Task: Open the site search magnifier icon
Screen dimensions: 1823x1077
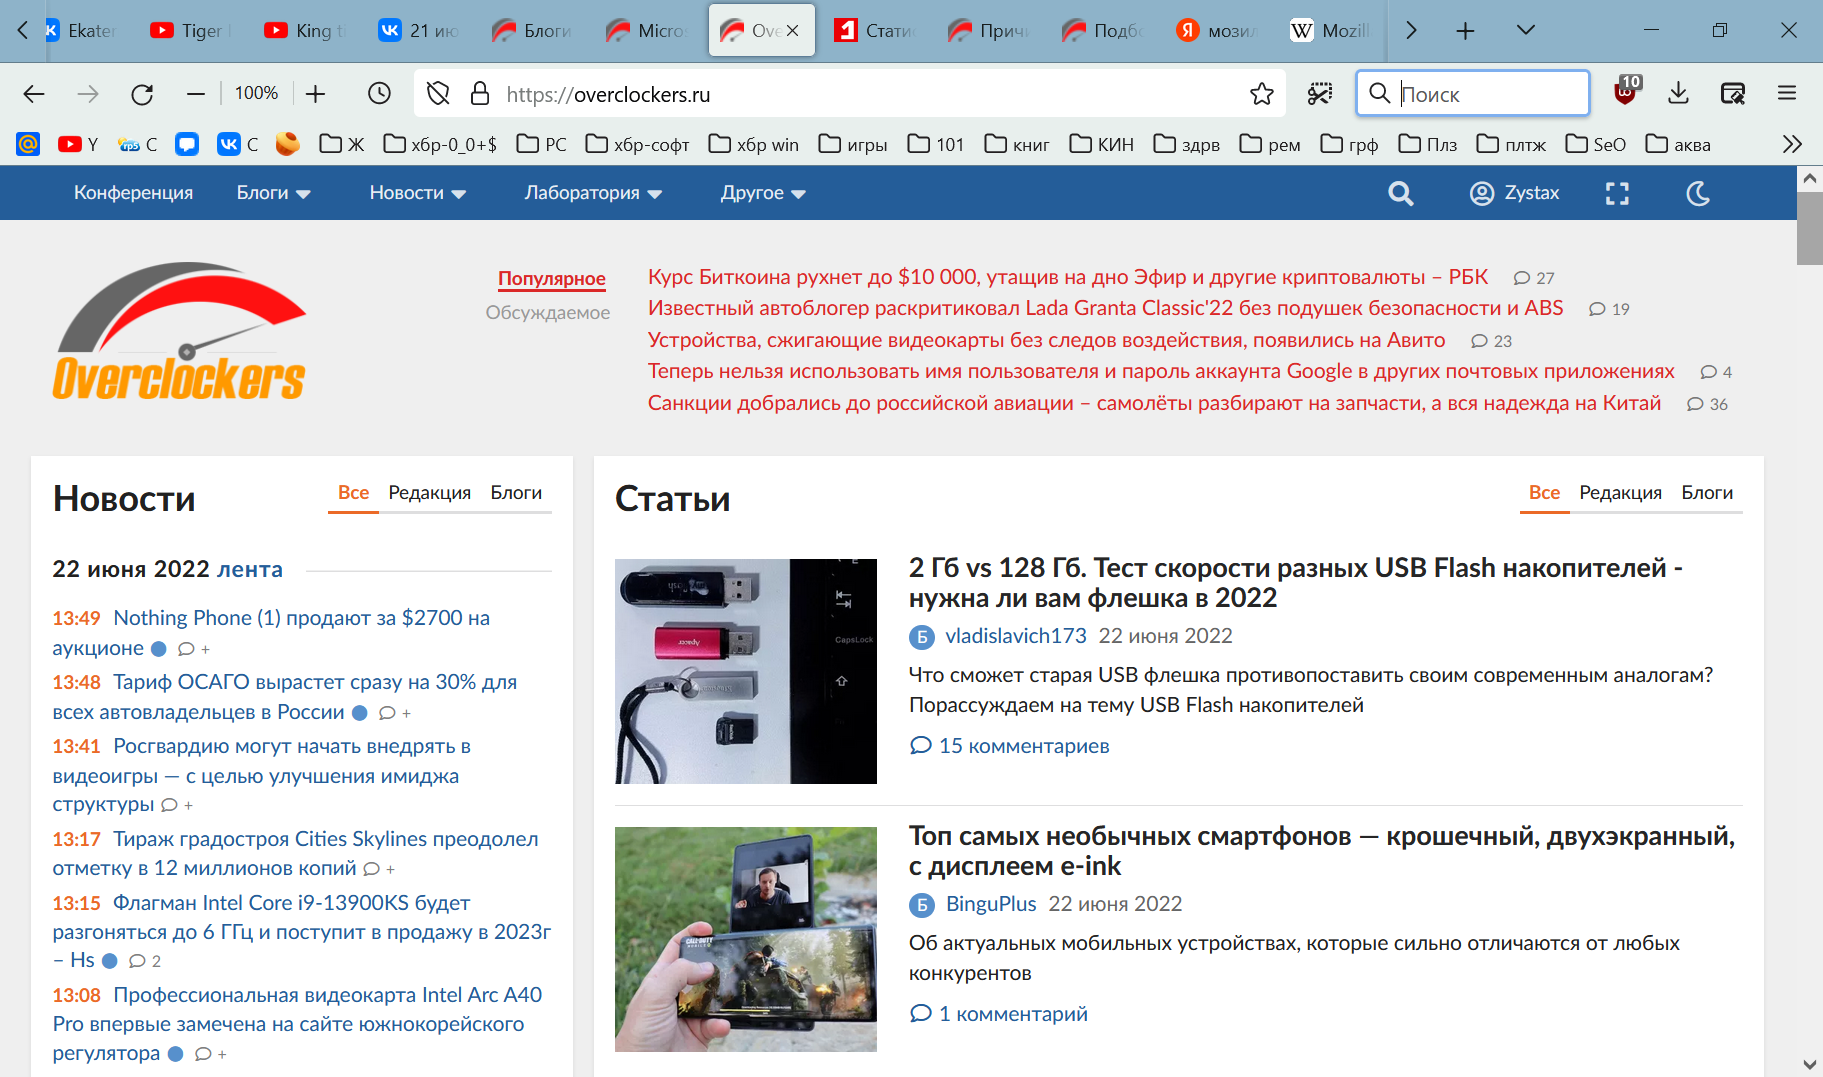Action: [x=1401, y=193]
